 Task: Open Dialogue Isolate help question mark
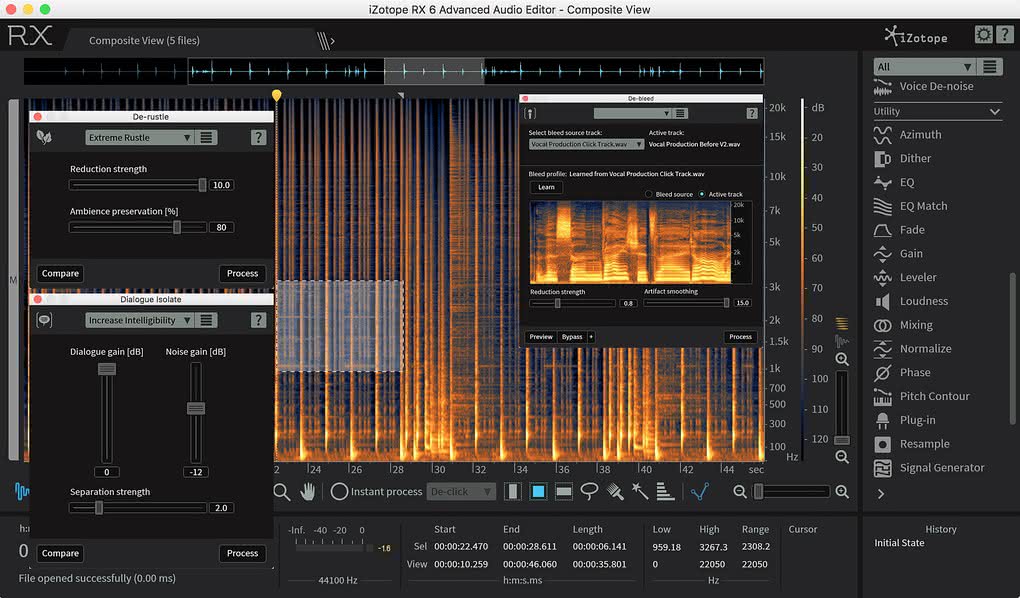[258, 320]
